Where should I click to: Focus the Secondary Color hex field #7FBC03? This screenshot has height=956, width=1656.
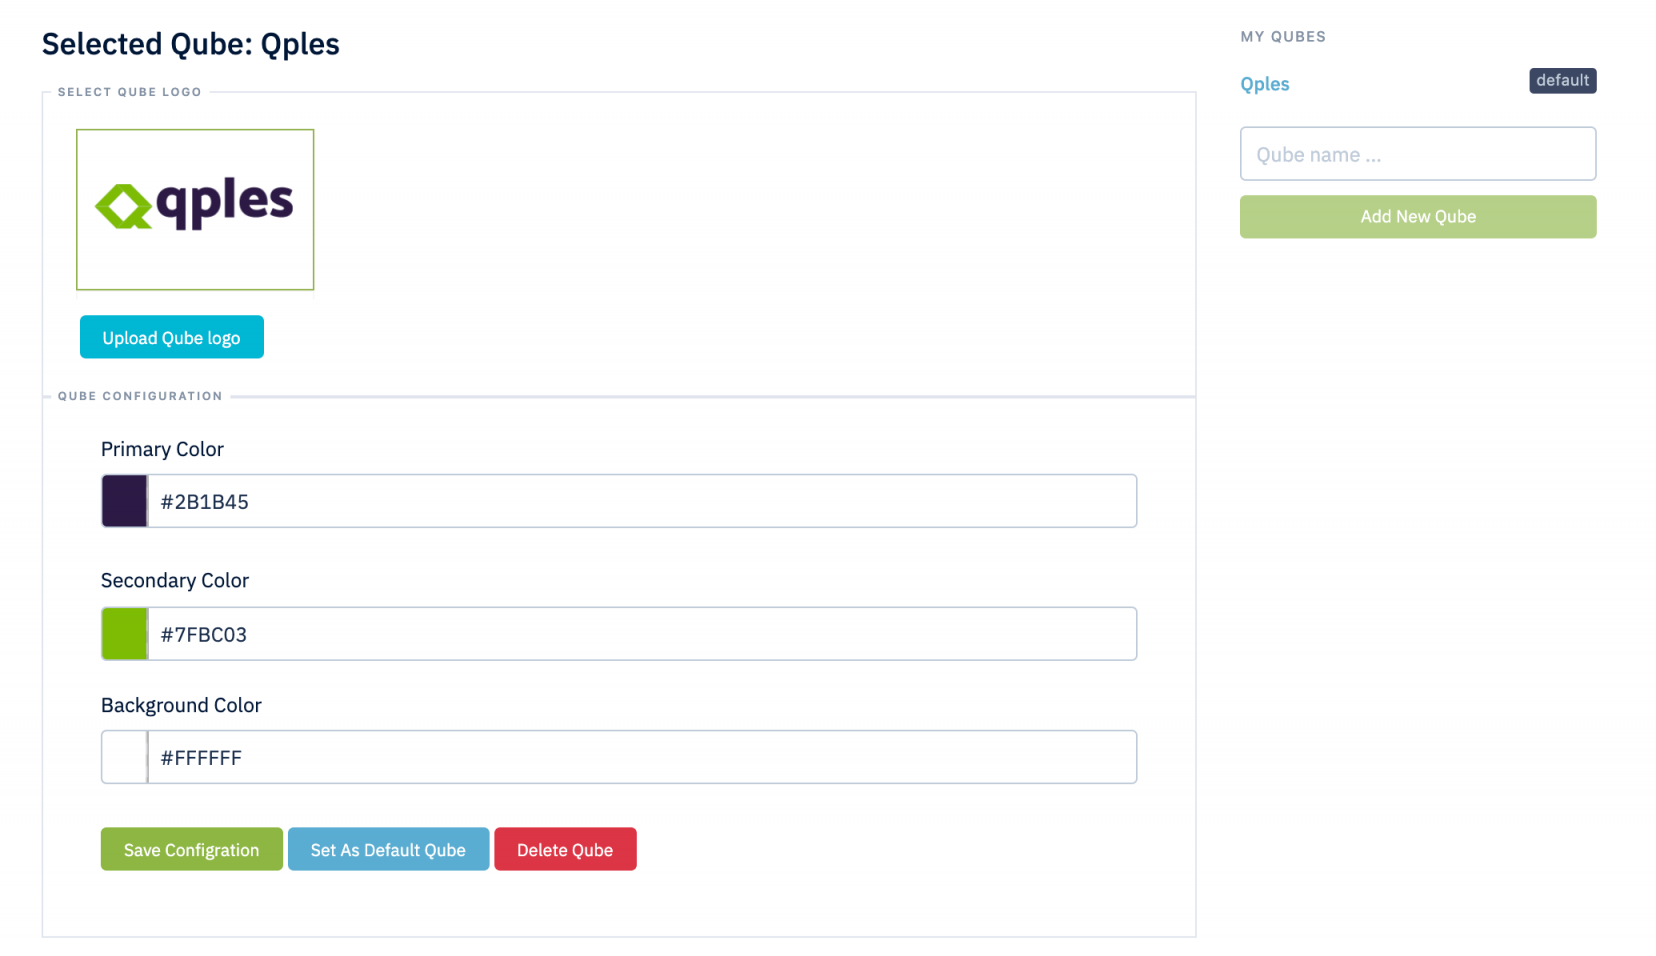point(642,634)
